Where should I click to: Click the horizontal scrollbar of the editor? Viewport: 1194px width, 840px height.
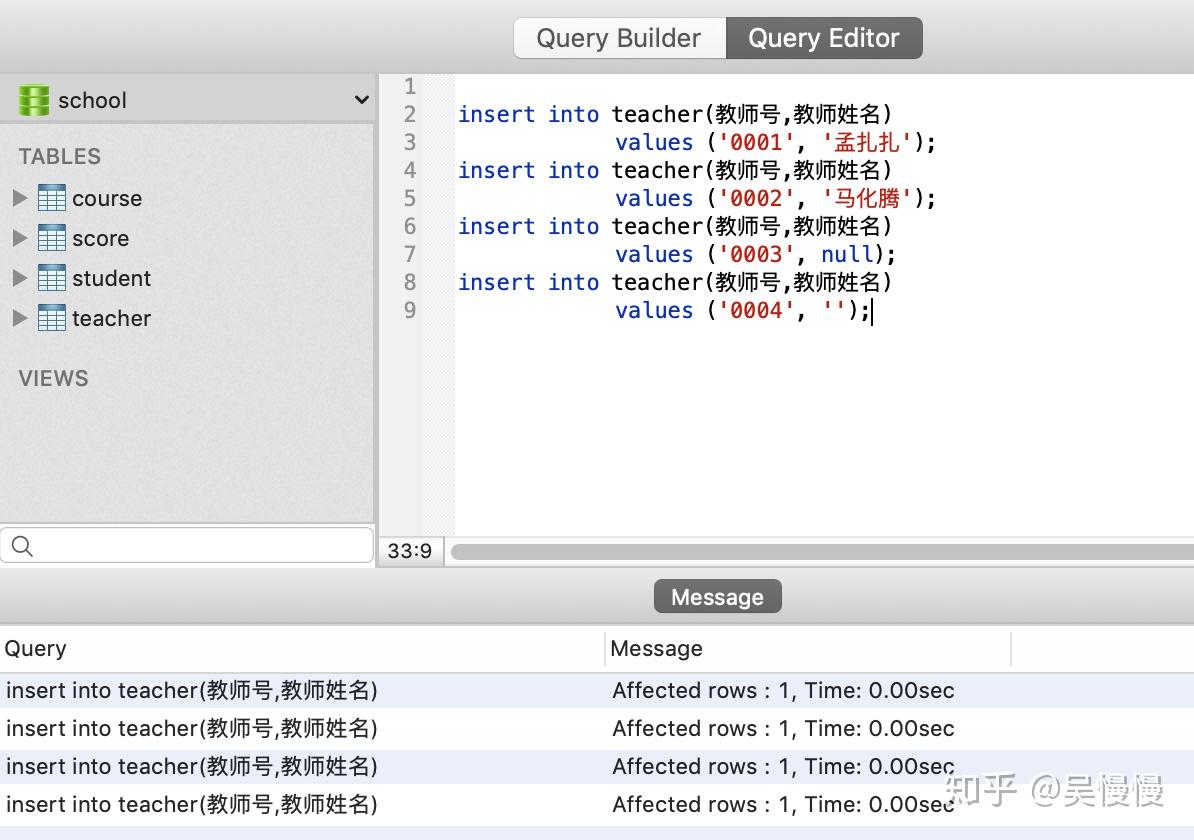(x=822, y=551)
